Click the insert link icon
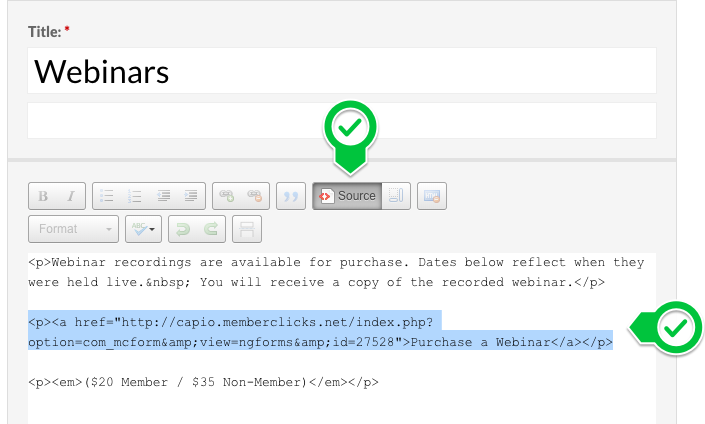 (228, 196)
